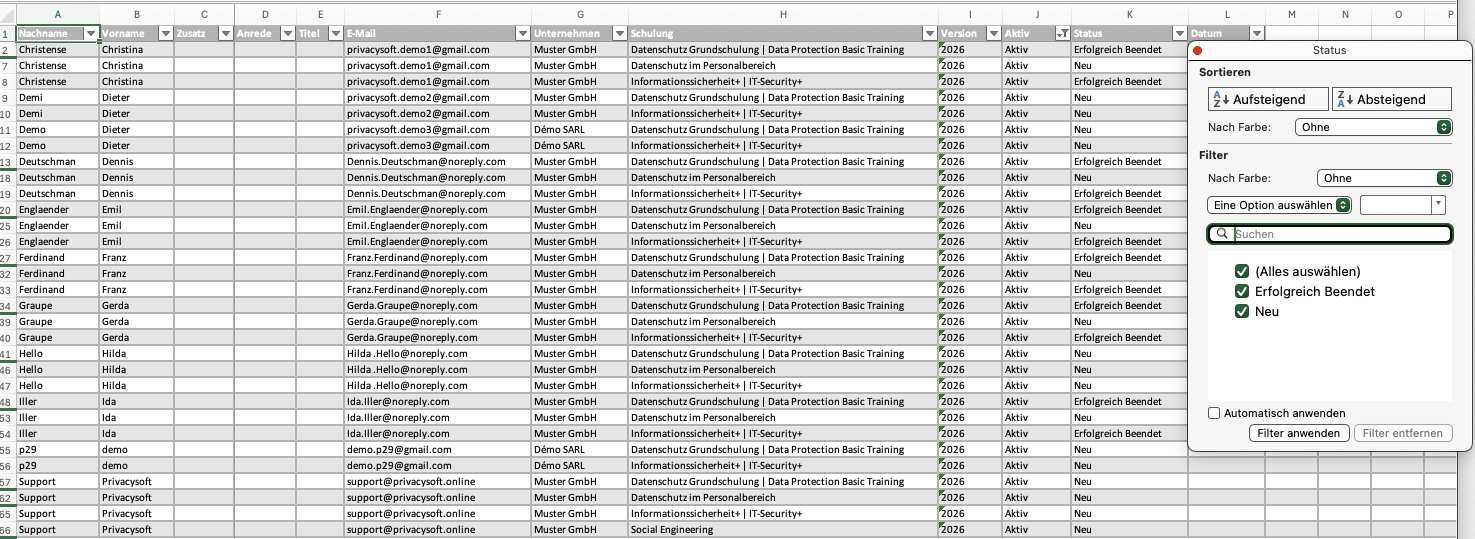Open the E-Mail column filter arrow
This screenshot has width=1475, height=539.
pyautogui.click(x=522, y=34)
